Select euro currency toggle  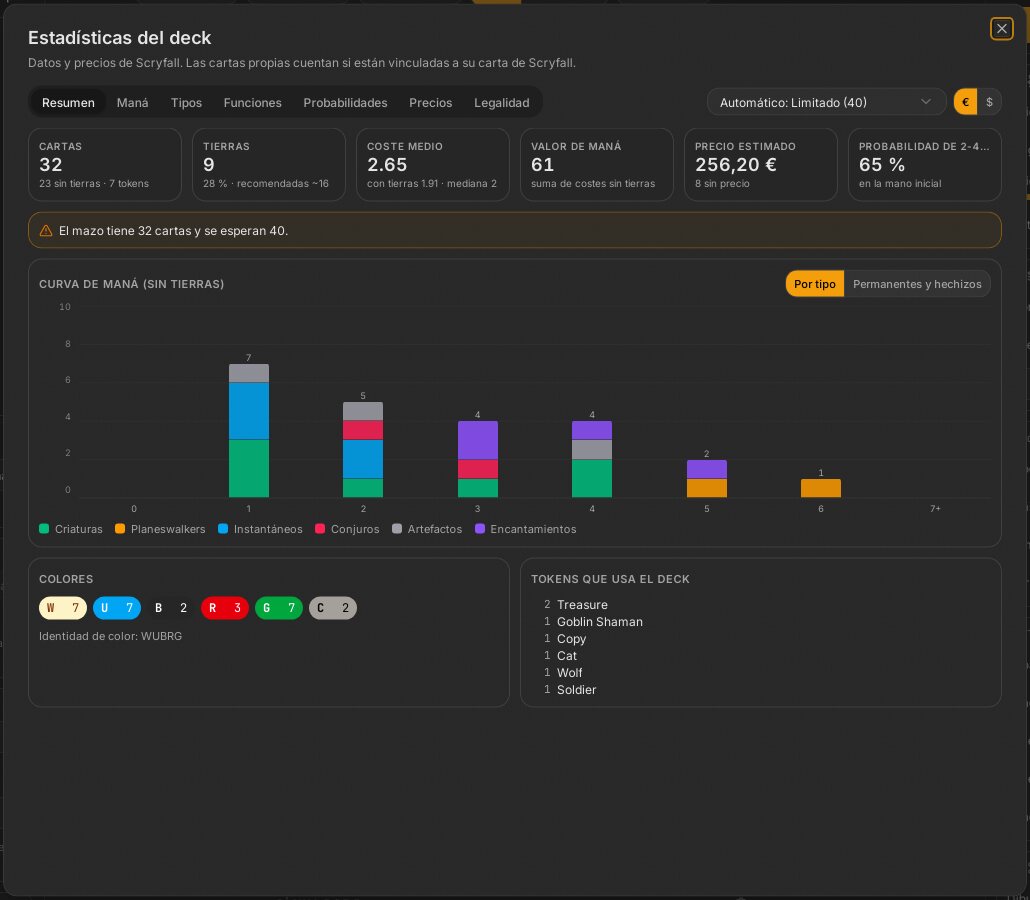tap(966, 102)
